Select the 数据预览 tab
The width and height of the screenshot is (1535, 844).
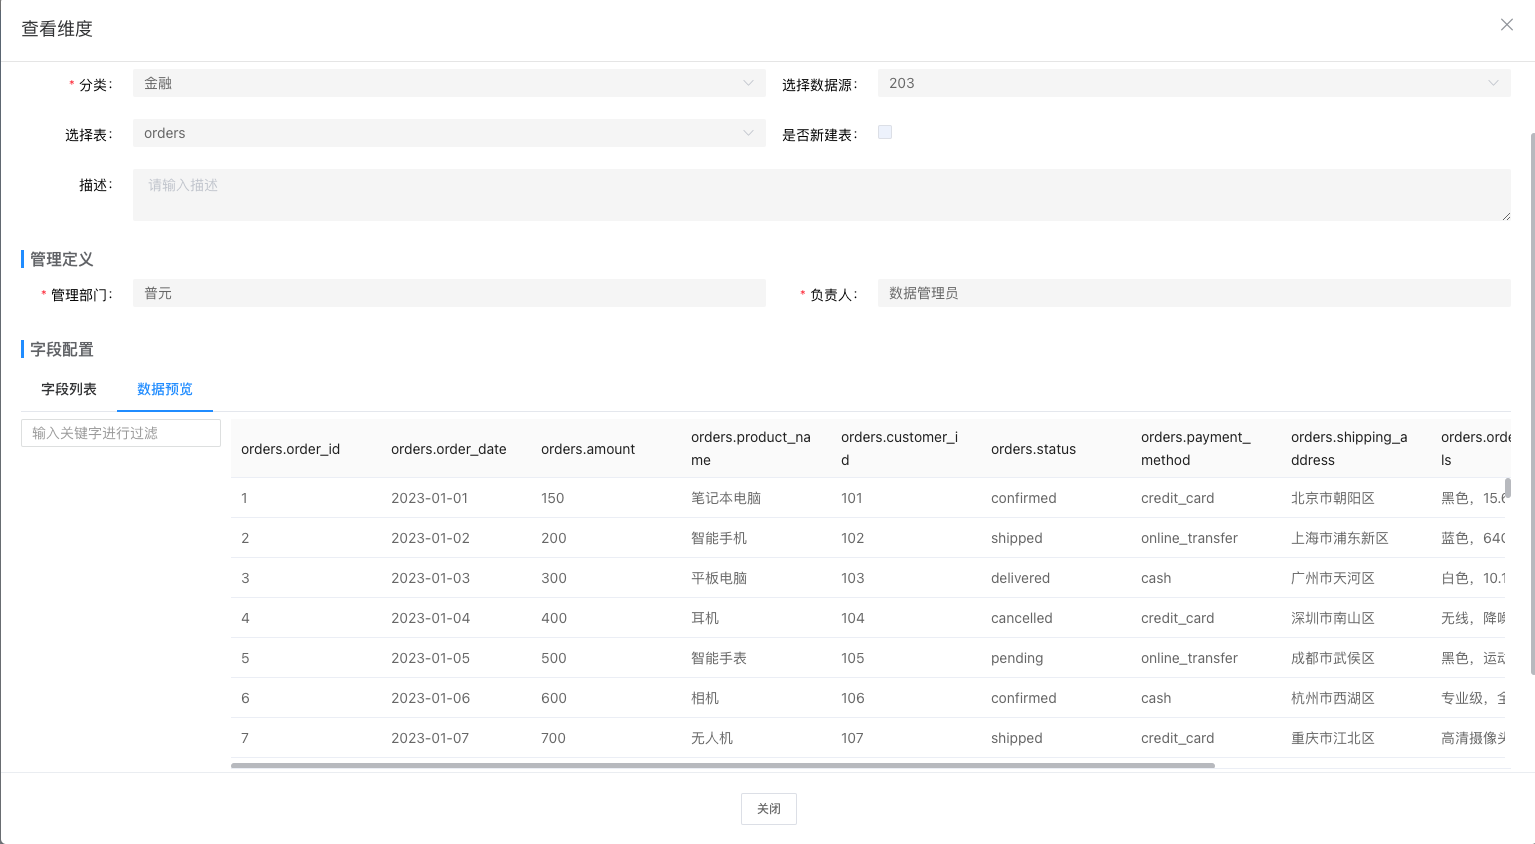tap(164, 389)
